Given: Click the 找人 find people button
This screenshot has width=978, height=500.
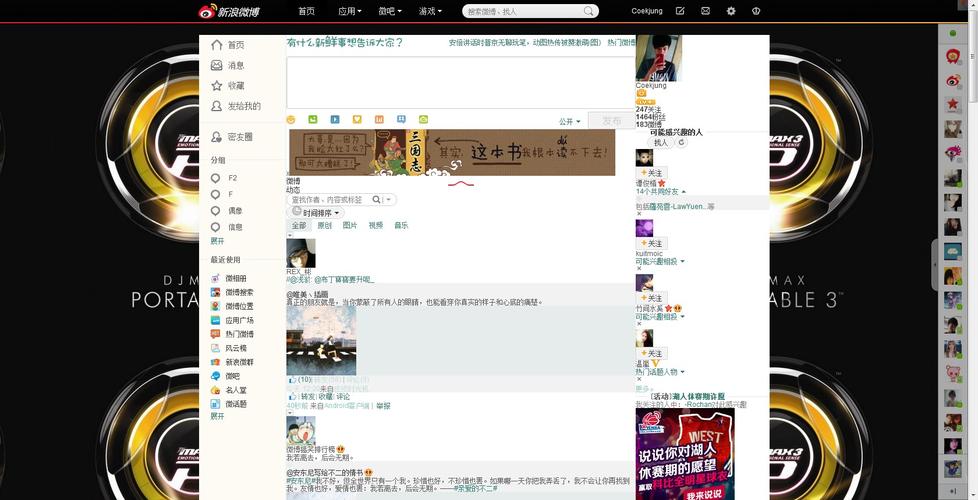Looking at the screenshot, I should pyautogui.click(x=661, y=143).
